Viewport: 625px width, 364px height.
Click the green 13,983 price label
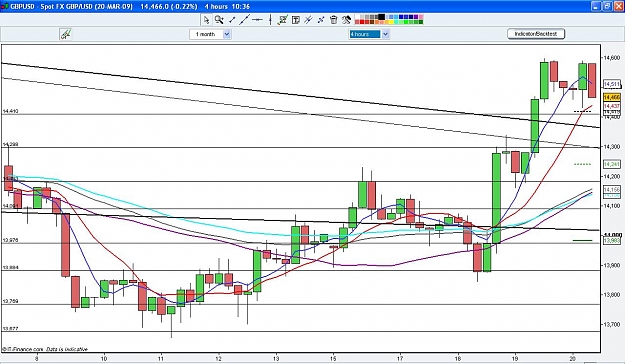612,241
